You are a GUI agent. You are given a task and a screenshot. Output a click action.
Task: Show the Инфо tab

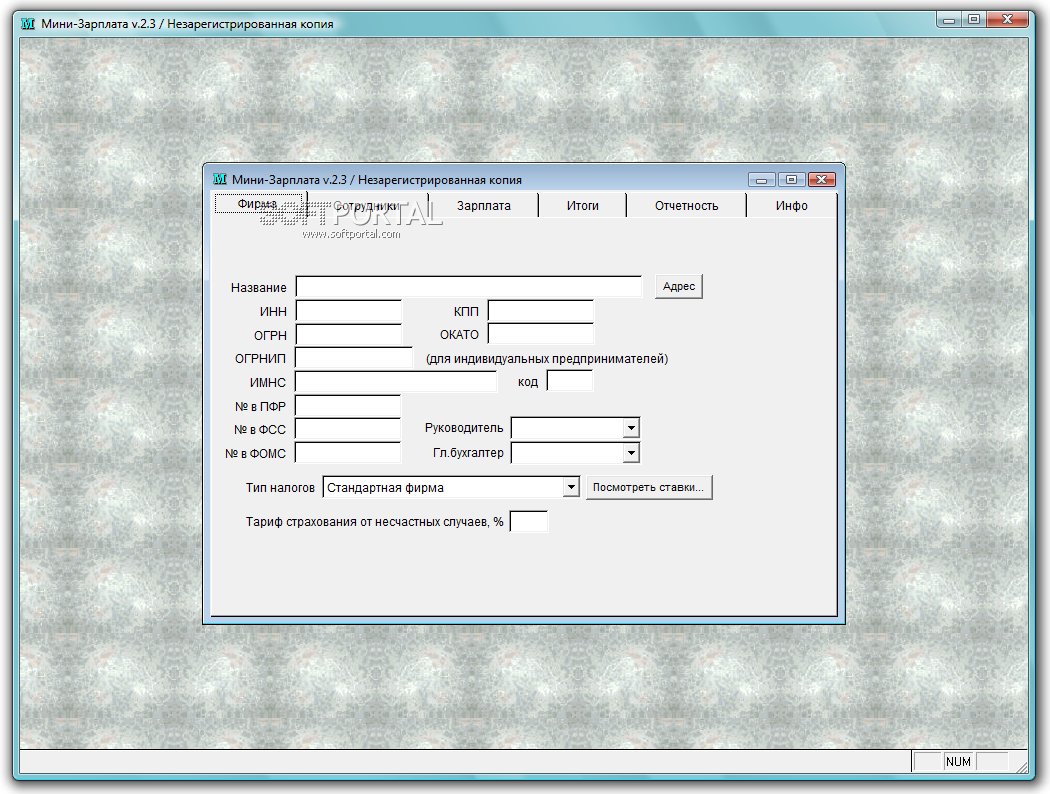coord(792,206)
